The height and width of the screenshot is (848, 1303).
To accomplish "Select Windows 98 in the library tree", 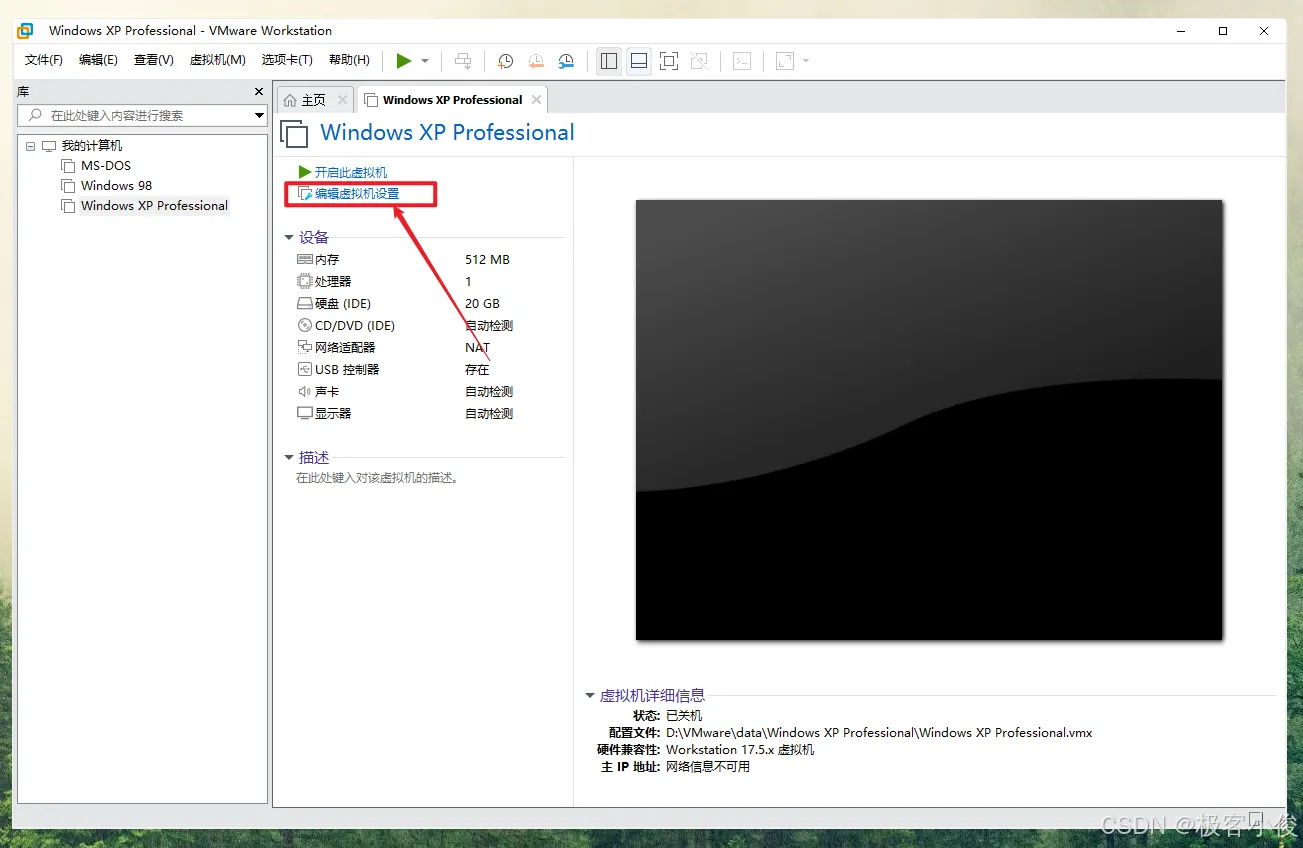I will point(116,186).
